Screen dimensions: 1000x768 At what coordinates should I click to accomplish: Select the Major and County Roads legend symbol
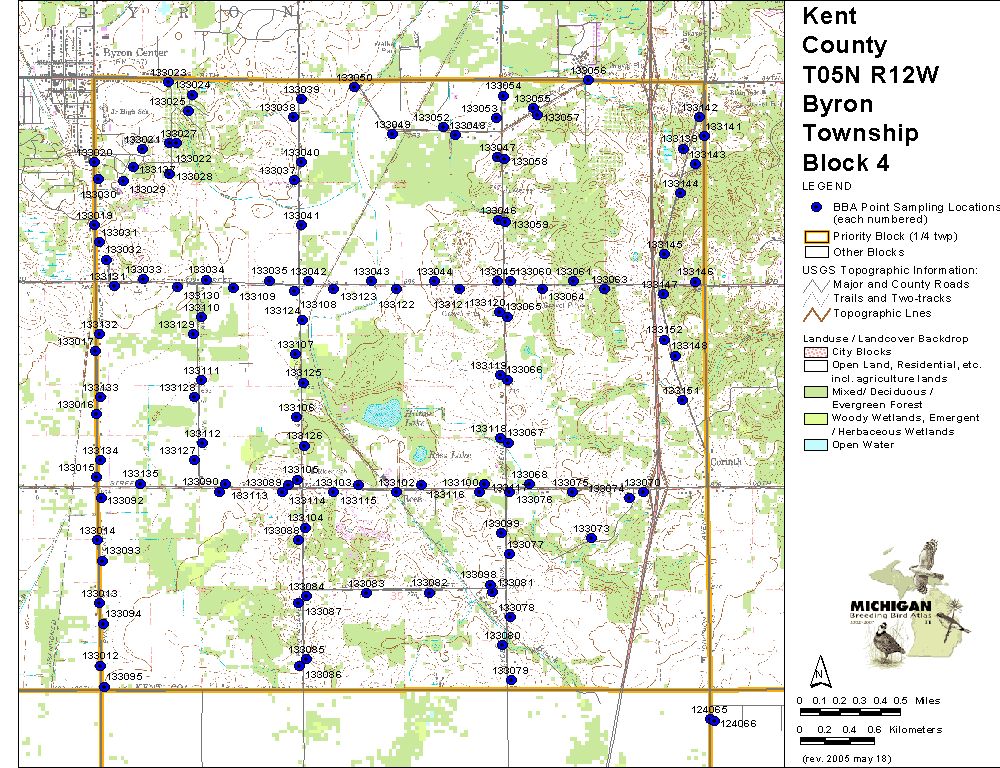(x=816, y=285)
